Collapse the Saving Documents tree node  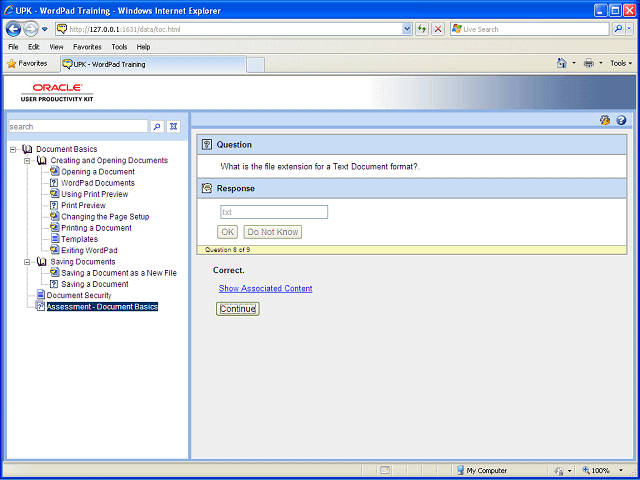coord(27,262)
